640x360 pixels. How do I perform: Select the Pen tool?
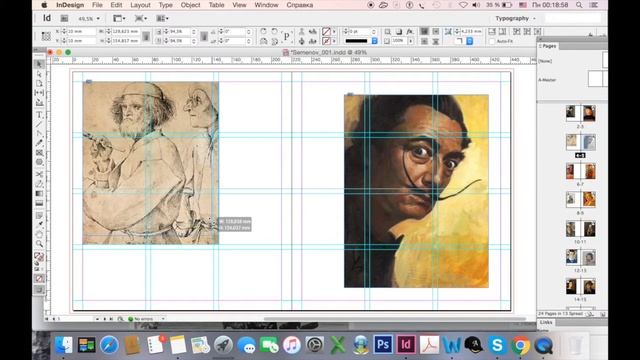(39, 133)
